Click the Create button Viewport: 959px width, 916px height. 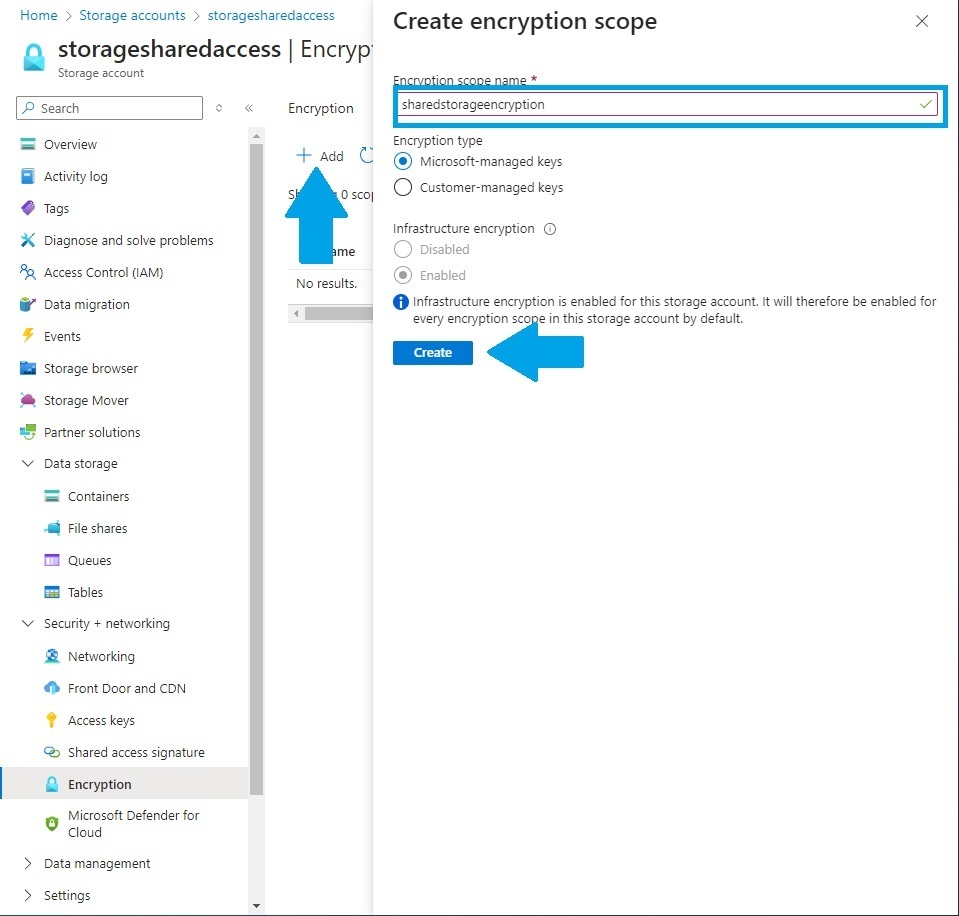click(x=432, y=352)
